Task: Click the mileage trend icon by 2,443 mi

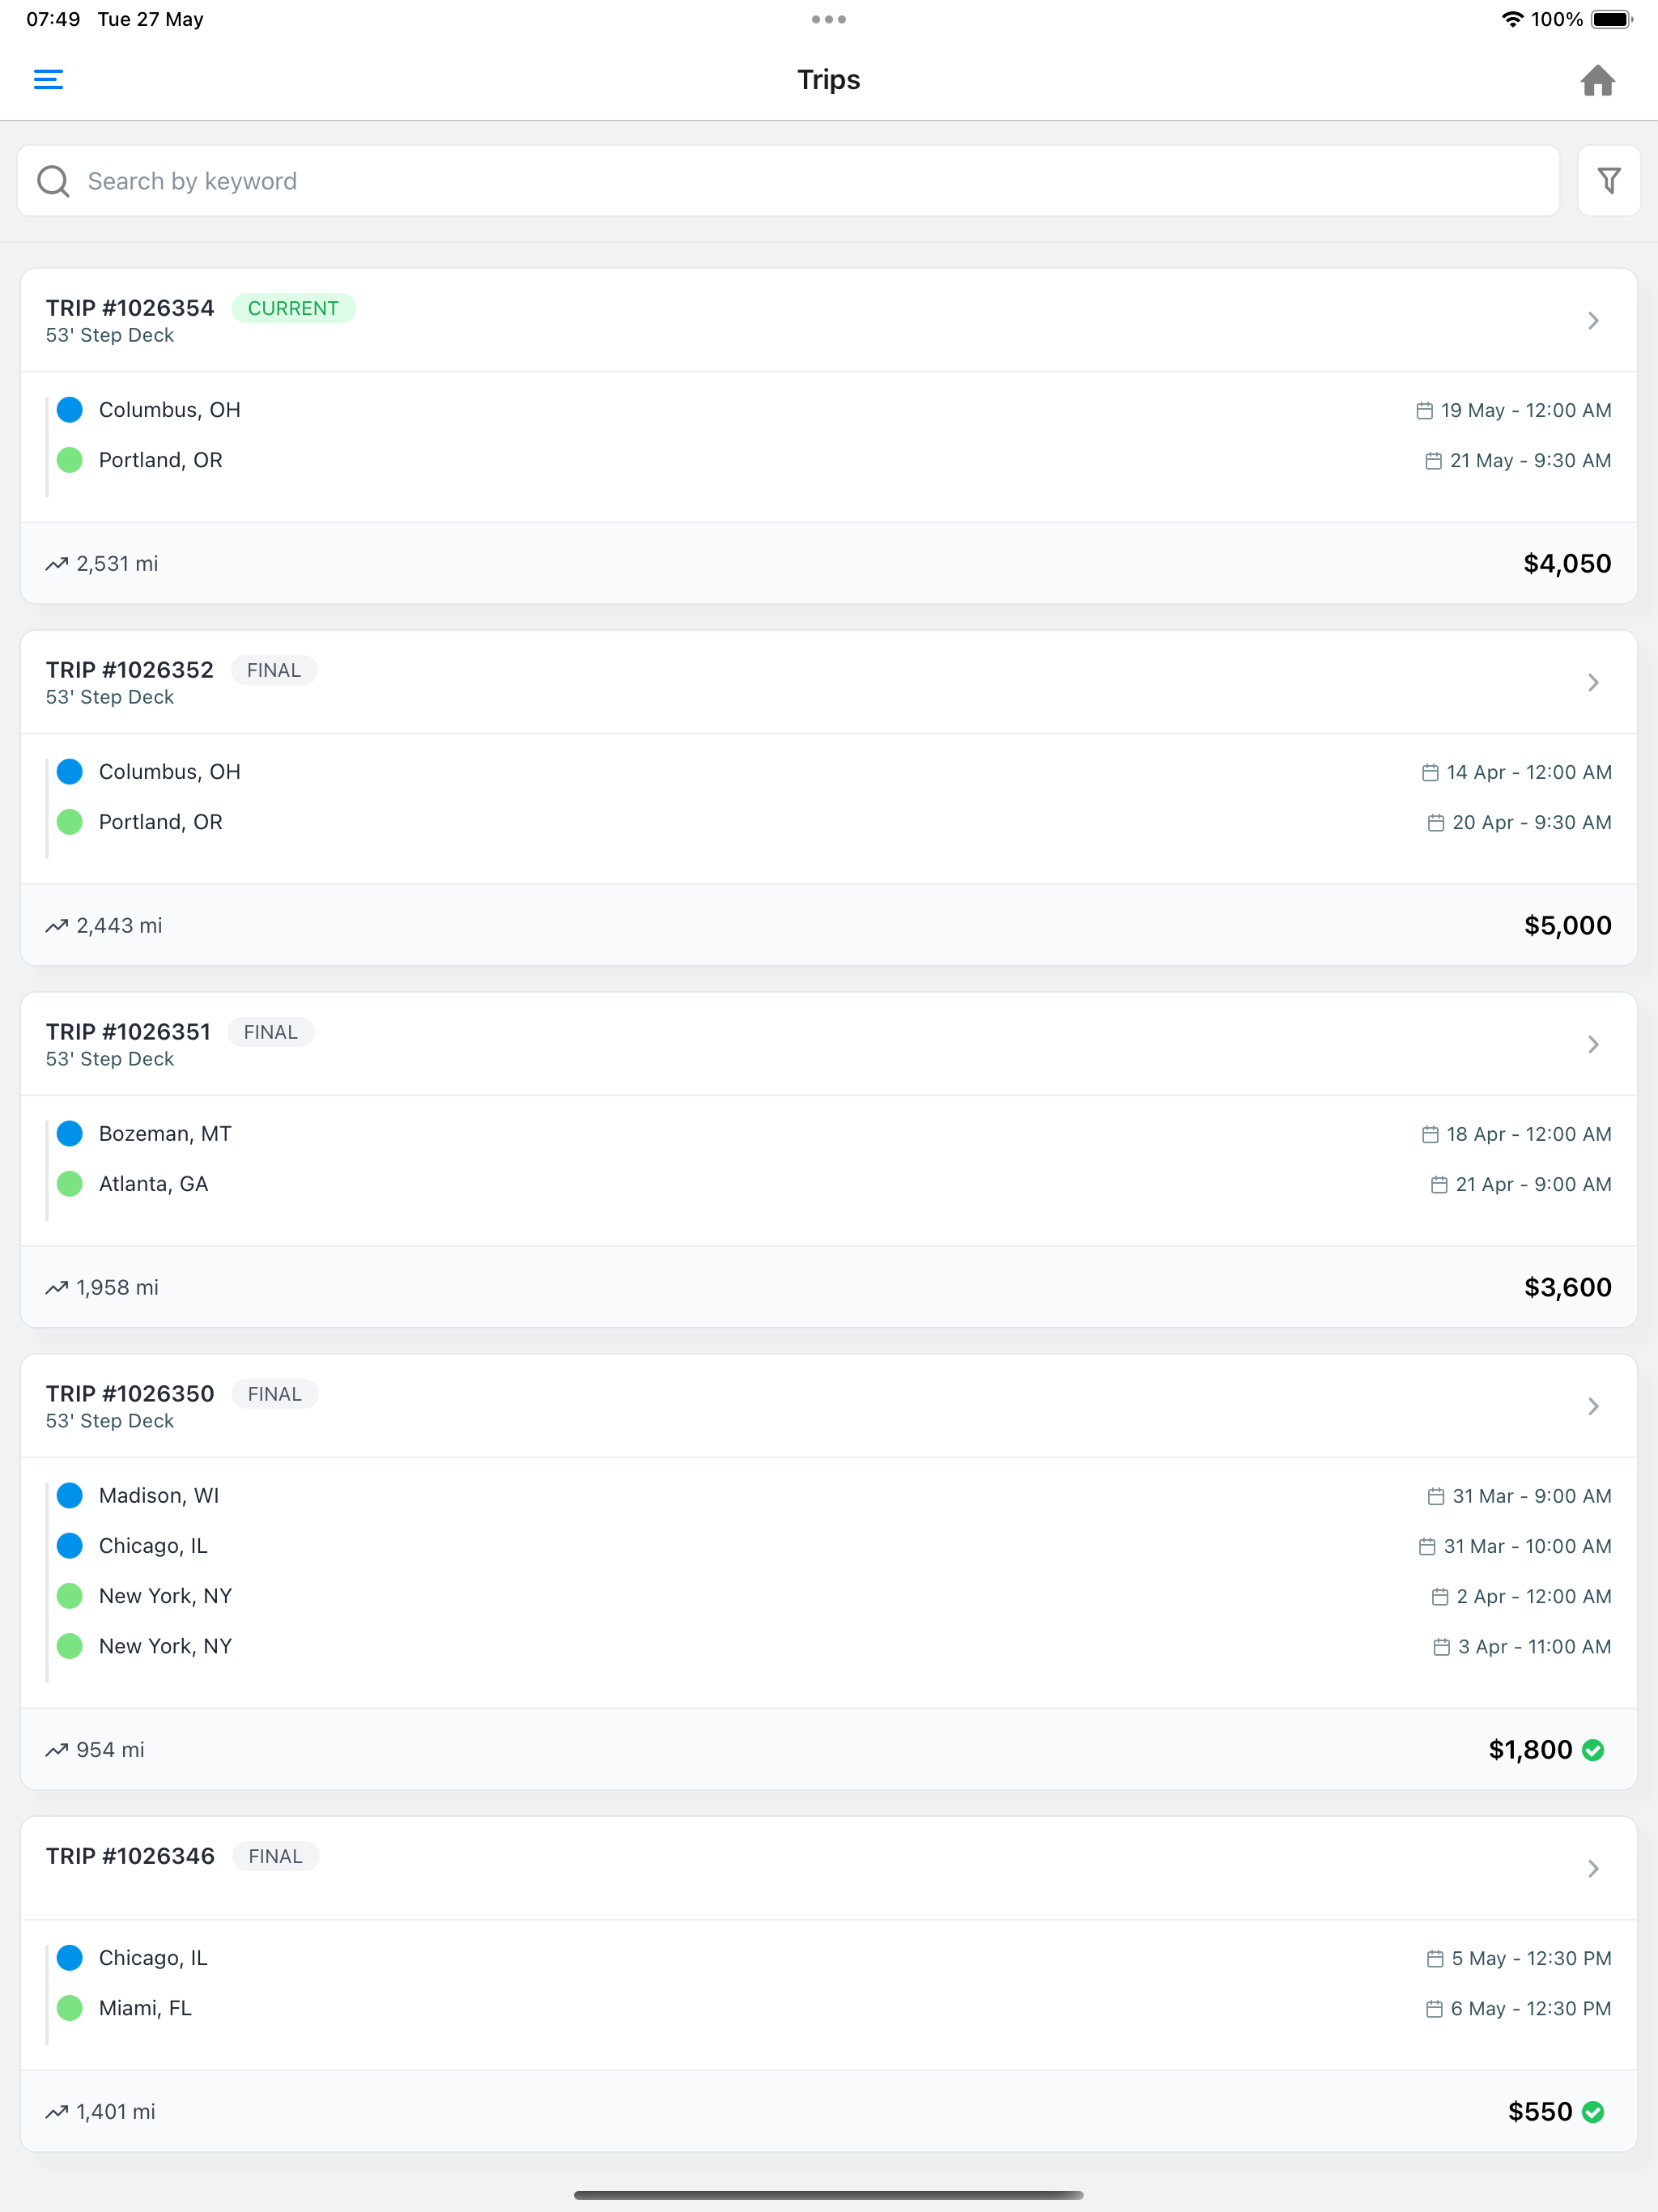Action: tap(57, 926)
